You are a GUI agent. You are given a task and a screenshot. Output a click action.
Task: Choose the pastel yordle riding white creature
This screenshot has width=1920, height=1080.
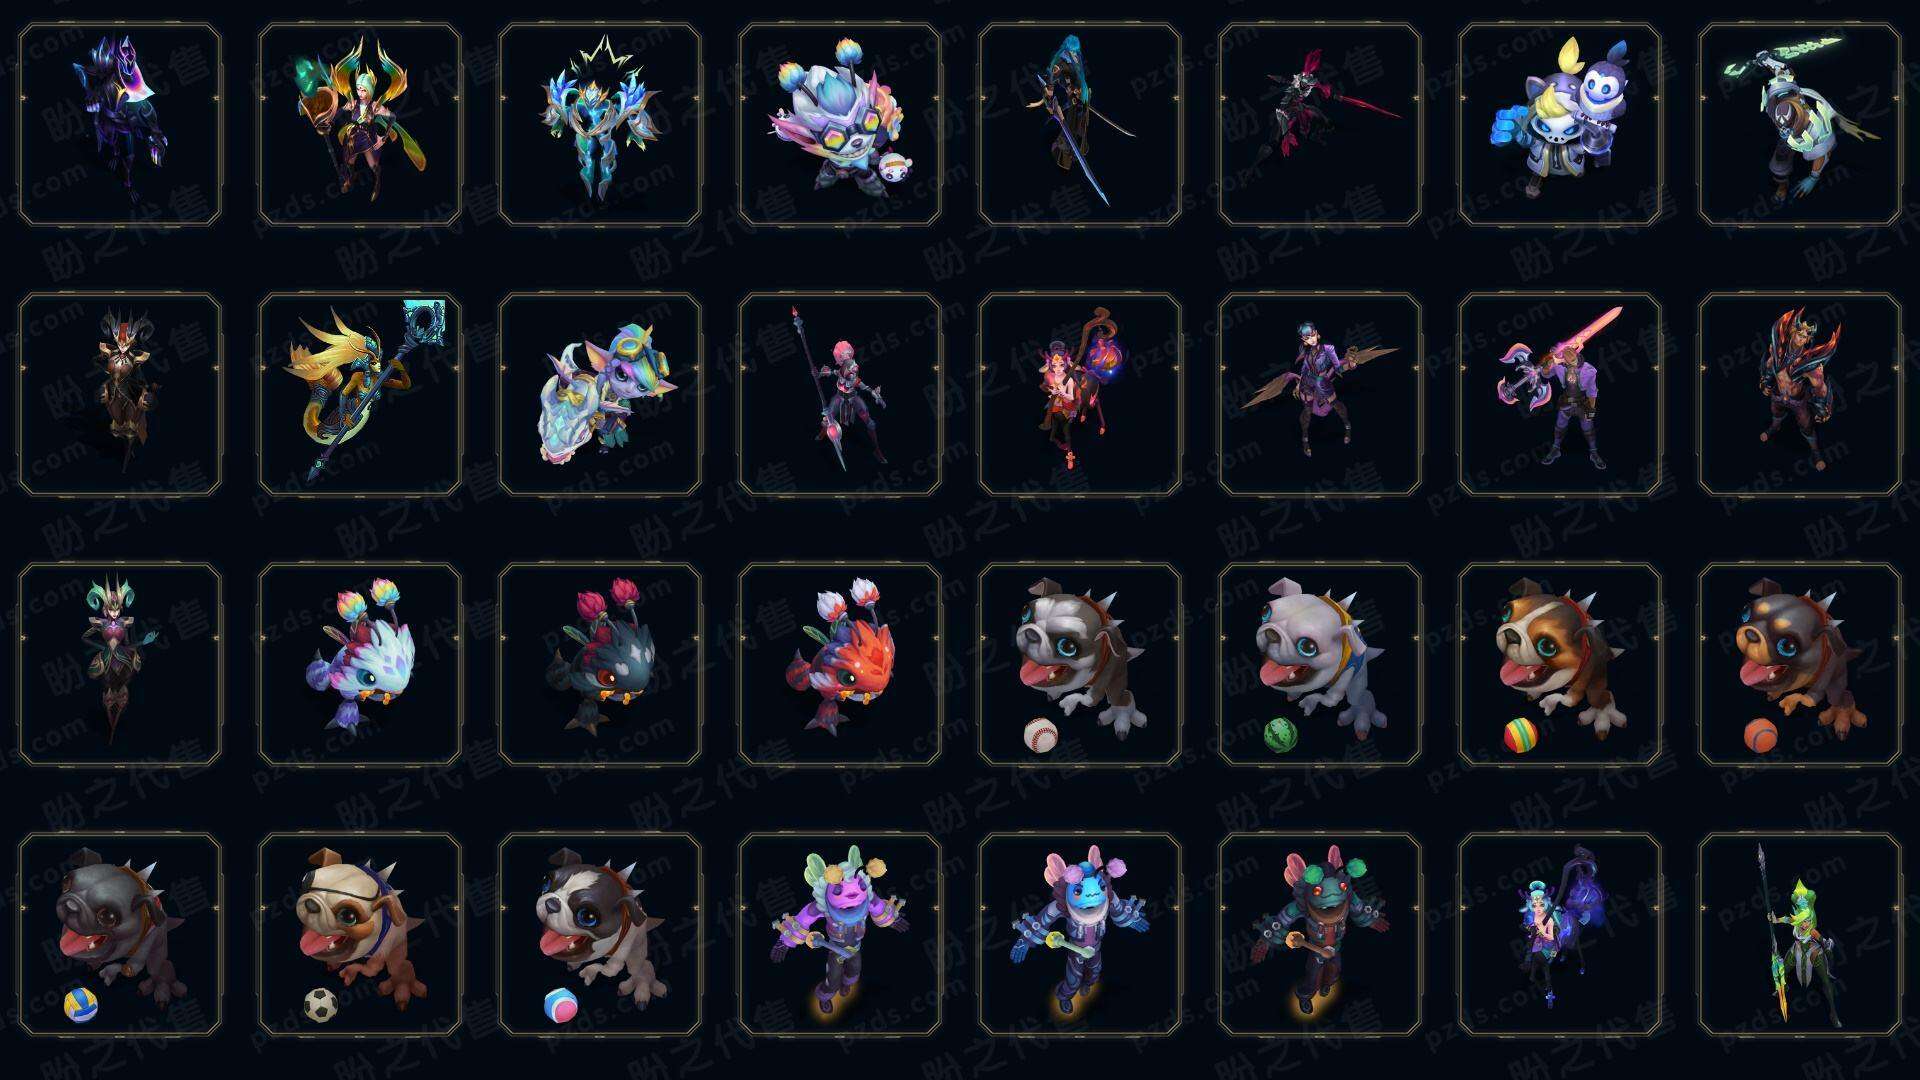(600, 394)
